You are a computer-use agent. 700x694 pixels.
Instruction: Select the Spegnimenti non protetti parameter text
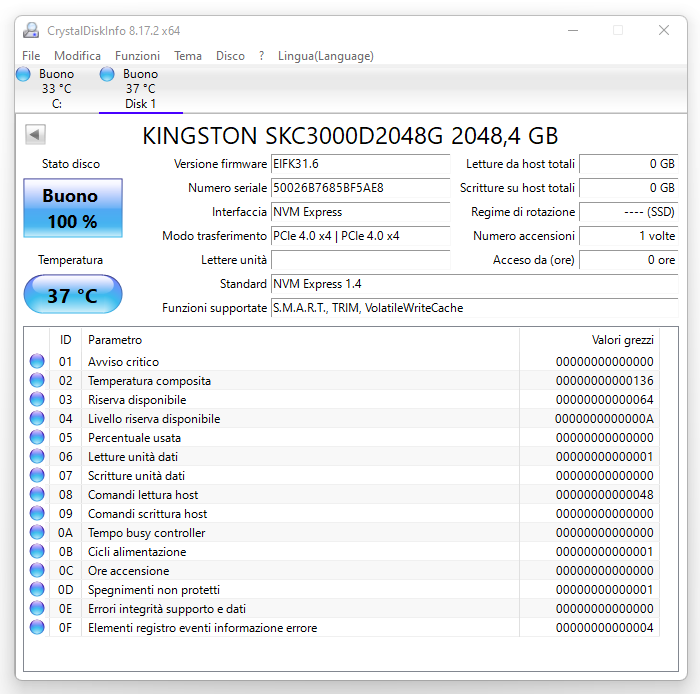(x=154, y=590)
